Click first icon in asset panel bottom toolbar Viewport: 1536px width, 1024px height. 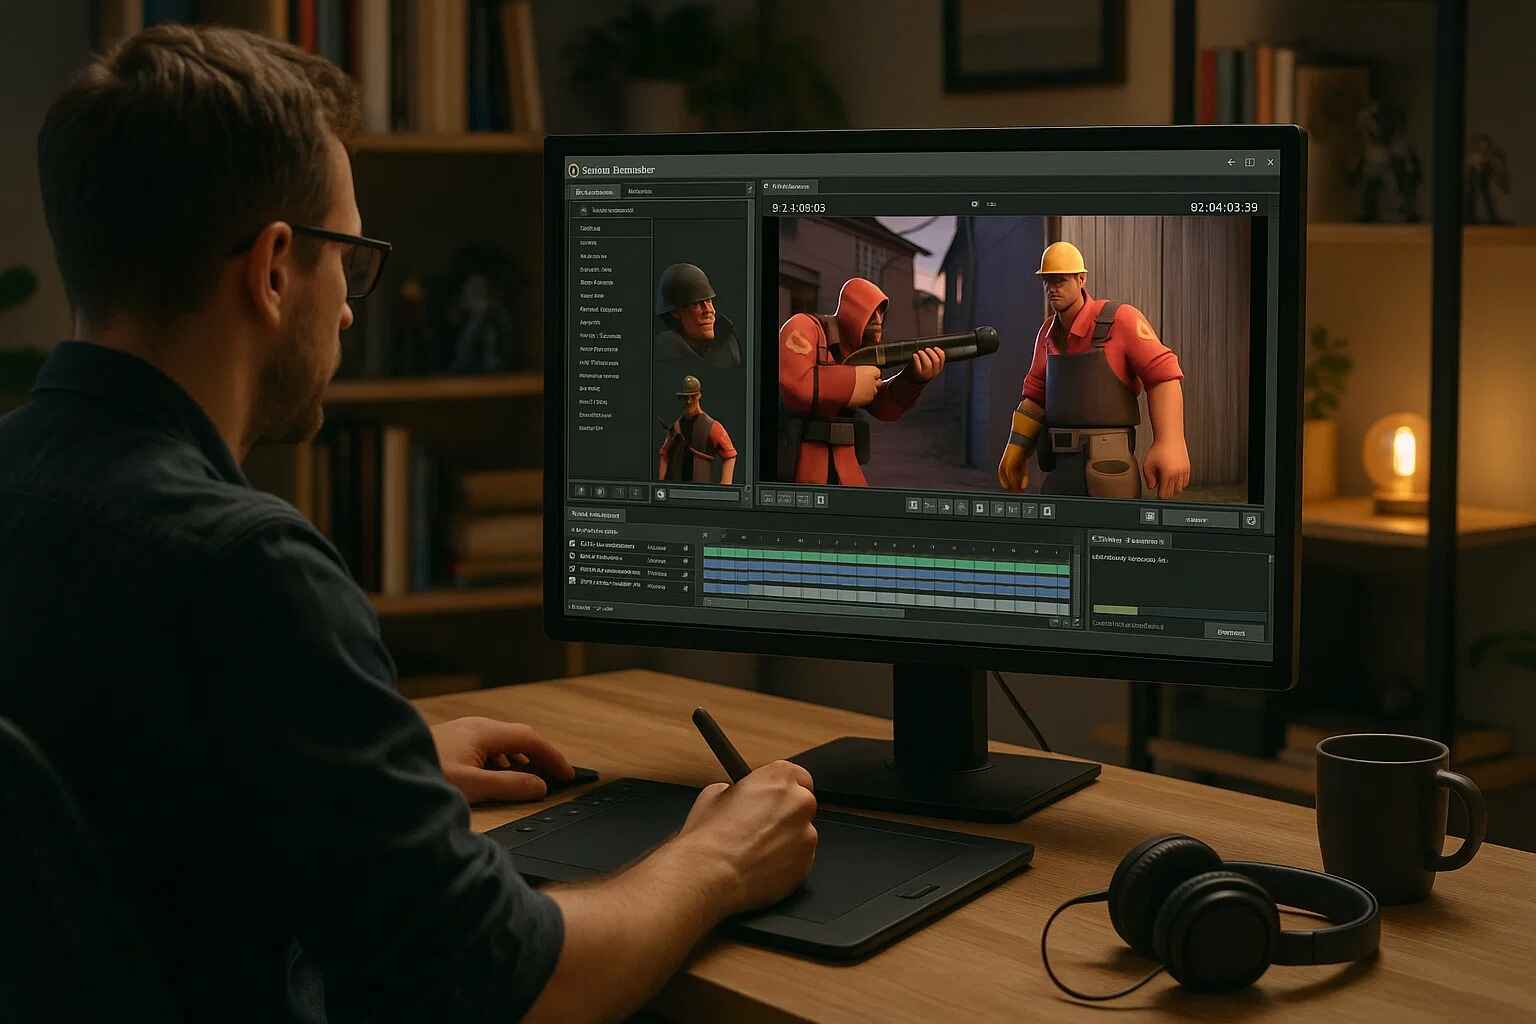(580, 490)
